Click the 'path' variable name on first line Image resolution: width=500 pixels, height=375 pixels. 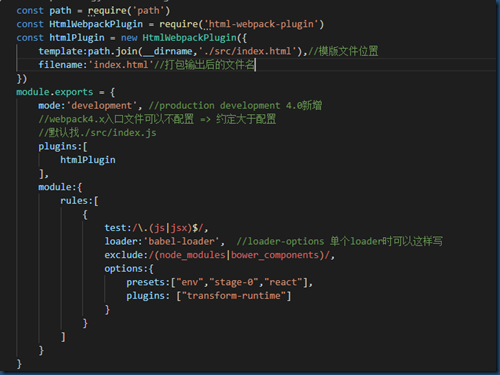pyautogui.click(x=60, y=11)
